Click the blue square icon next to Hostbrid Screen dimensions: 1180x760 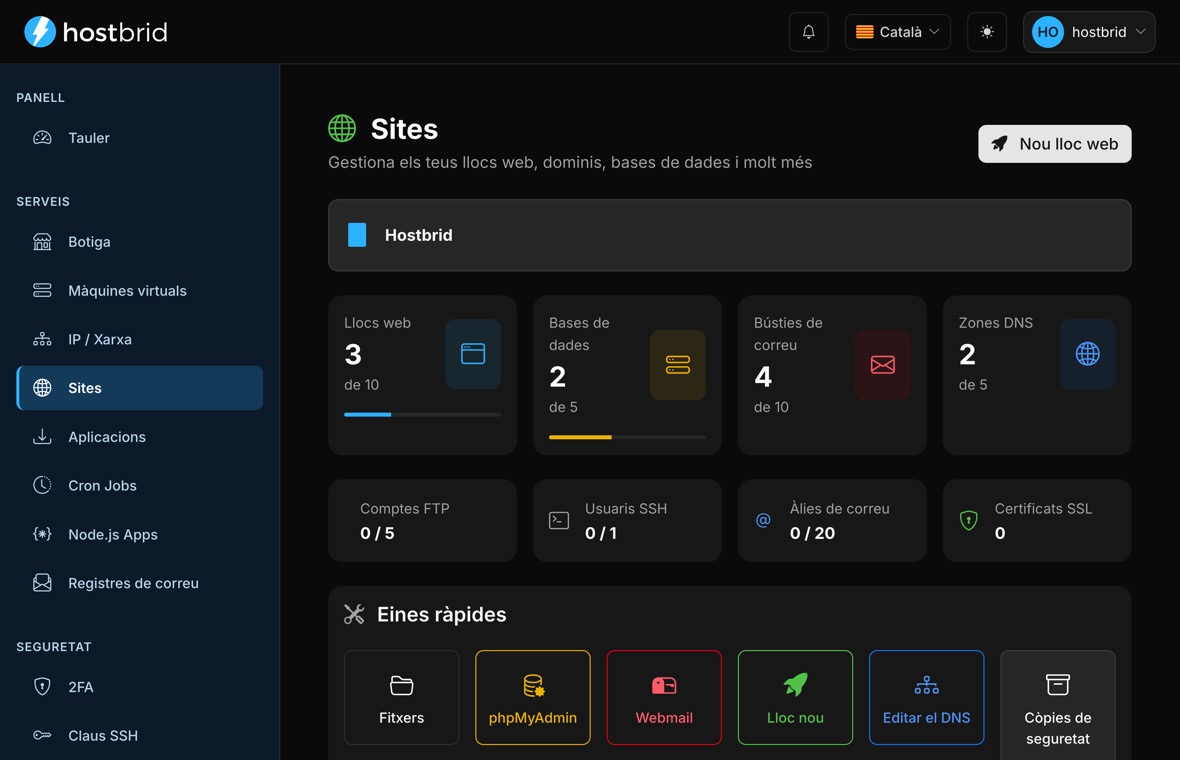357,235
